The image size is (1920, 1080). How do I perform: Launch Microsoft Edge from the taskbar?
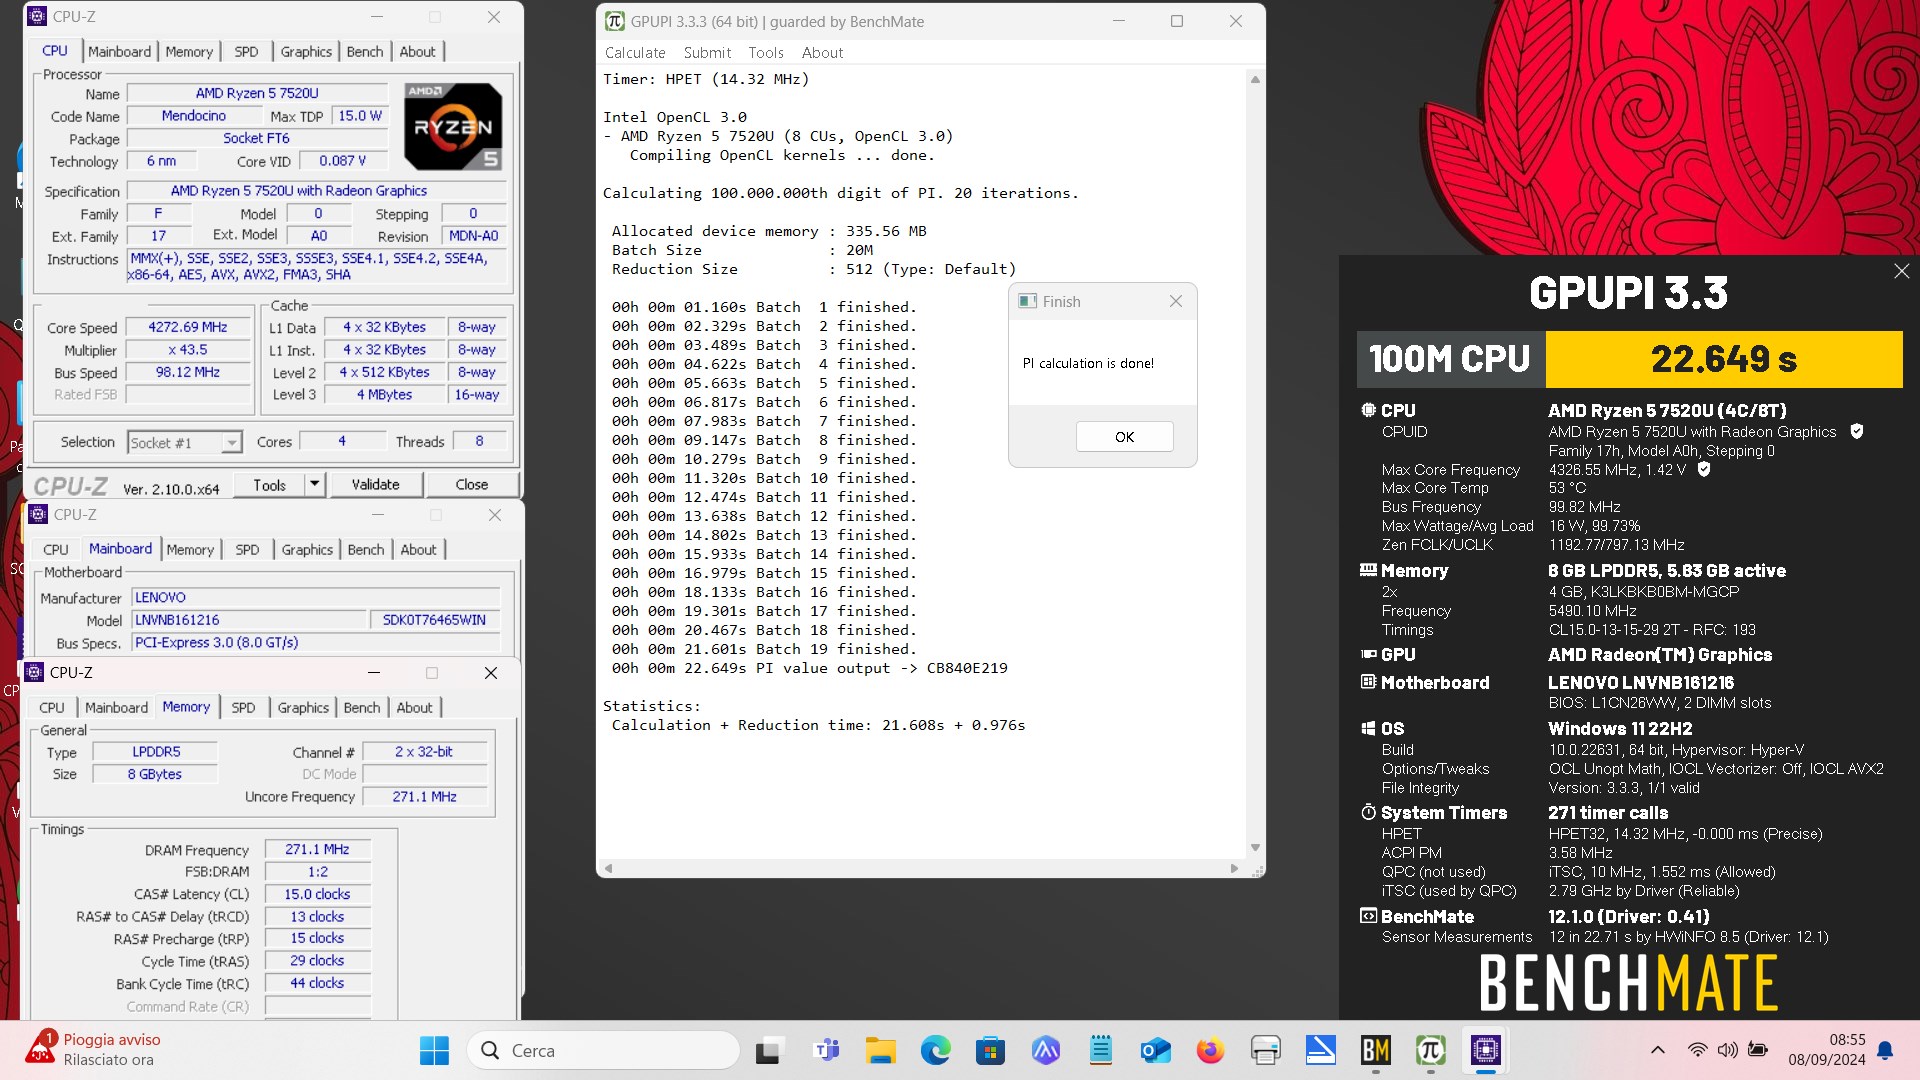click(x=936, y=1051)
